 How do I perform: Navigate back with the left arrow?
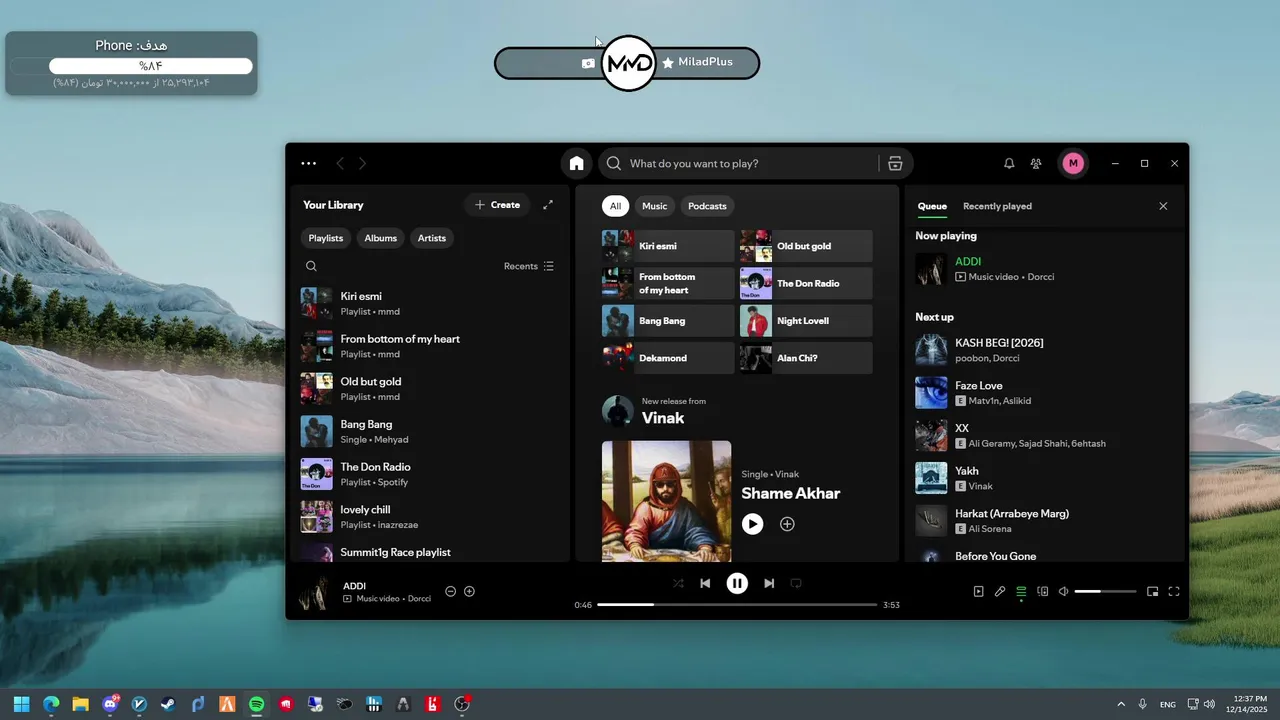coord(340,163)
